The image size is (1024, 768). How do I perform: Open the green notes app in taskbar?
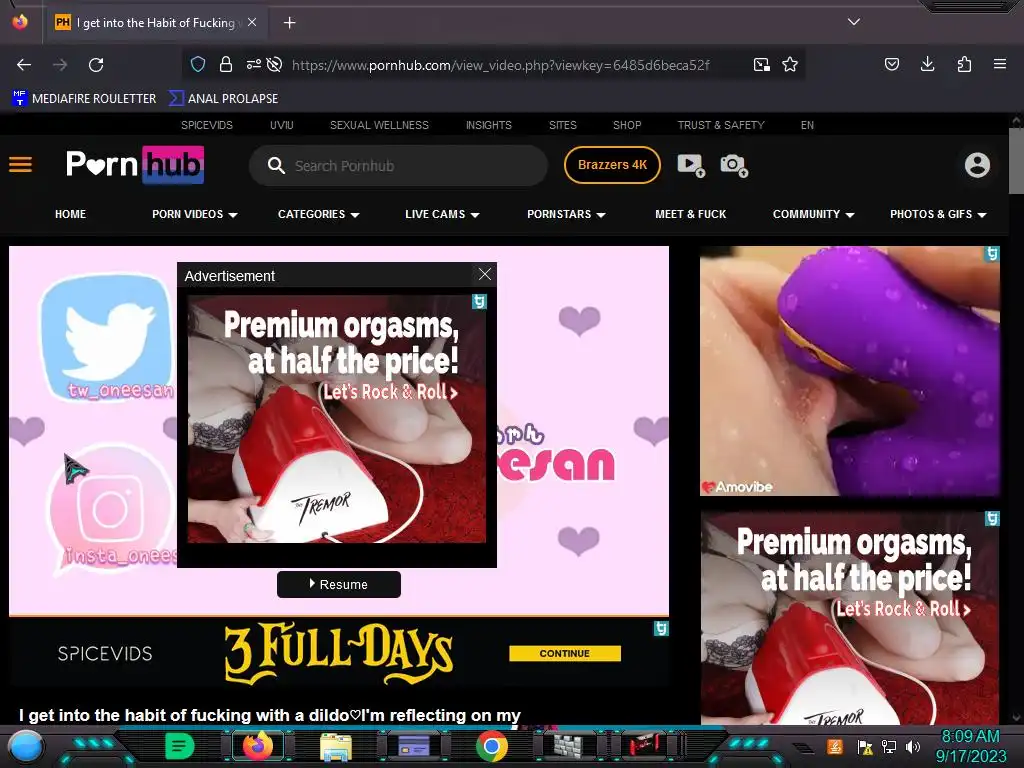point(180,746)
